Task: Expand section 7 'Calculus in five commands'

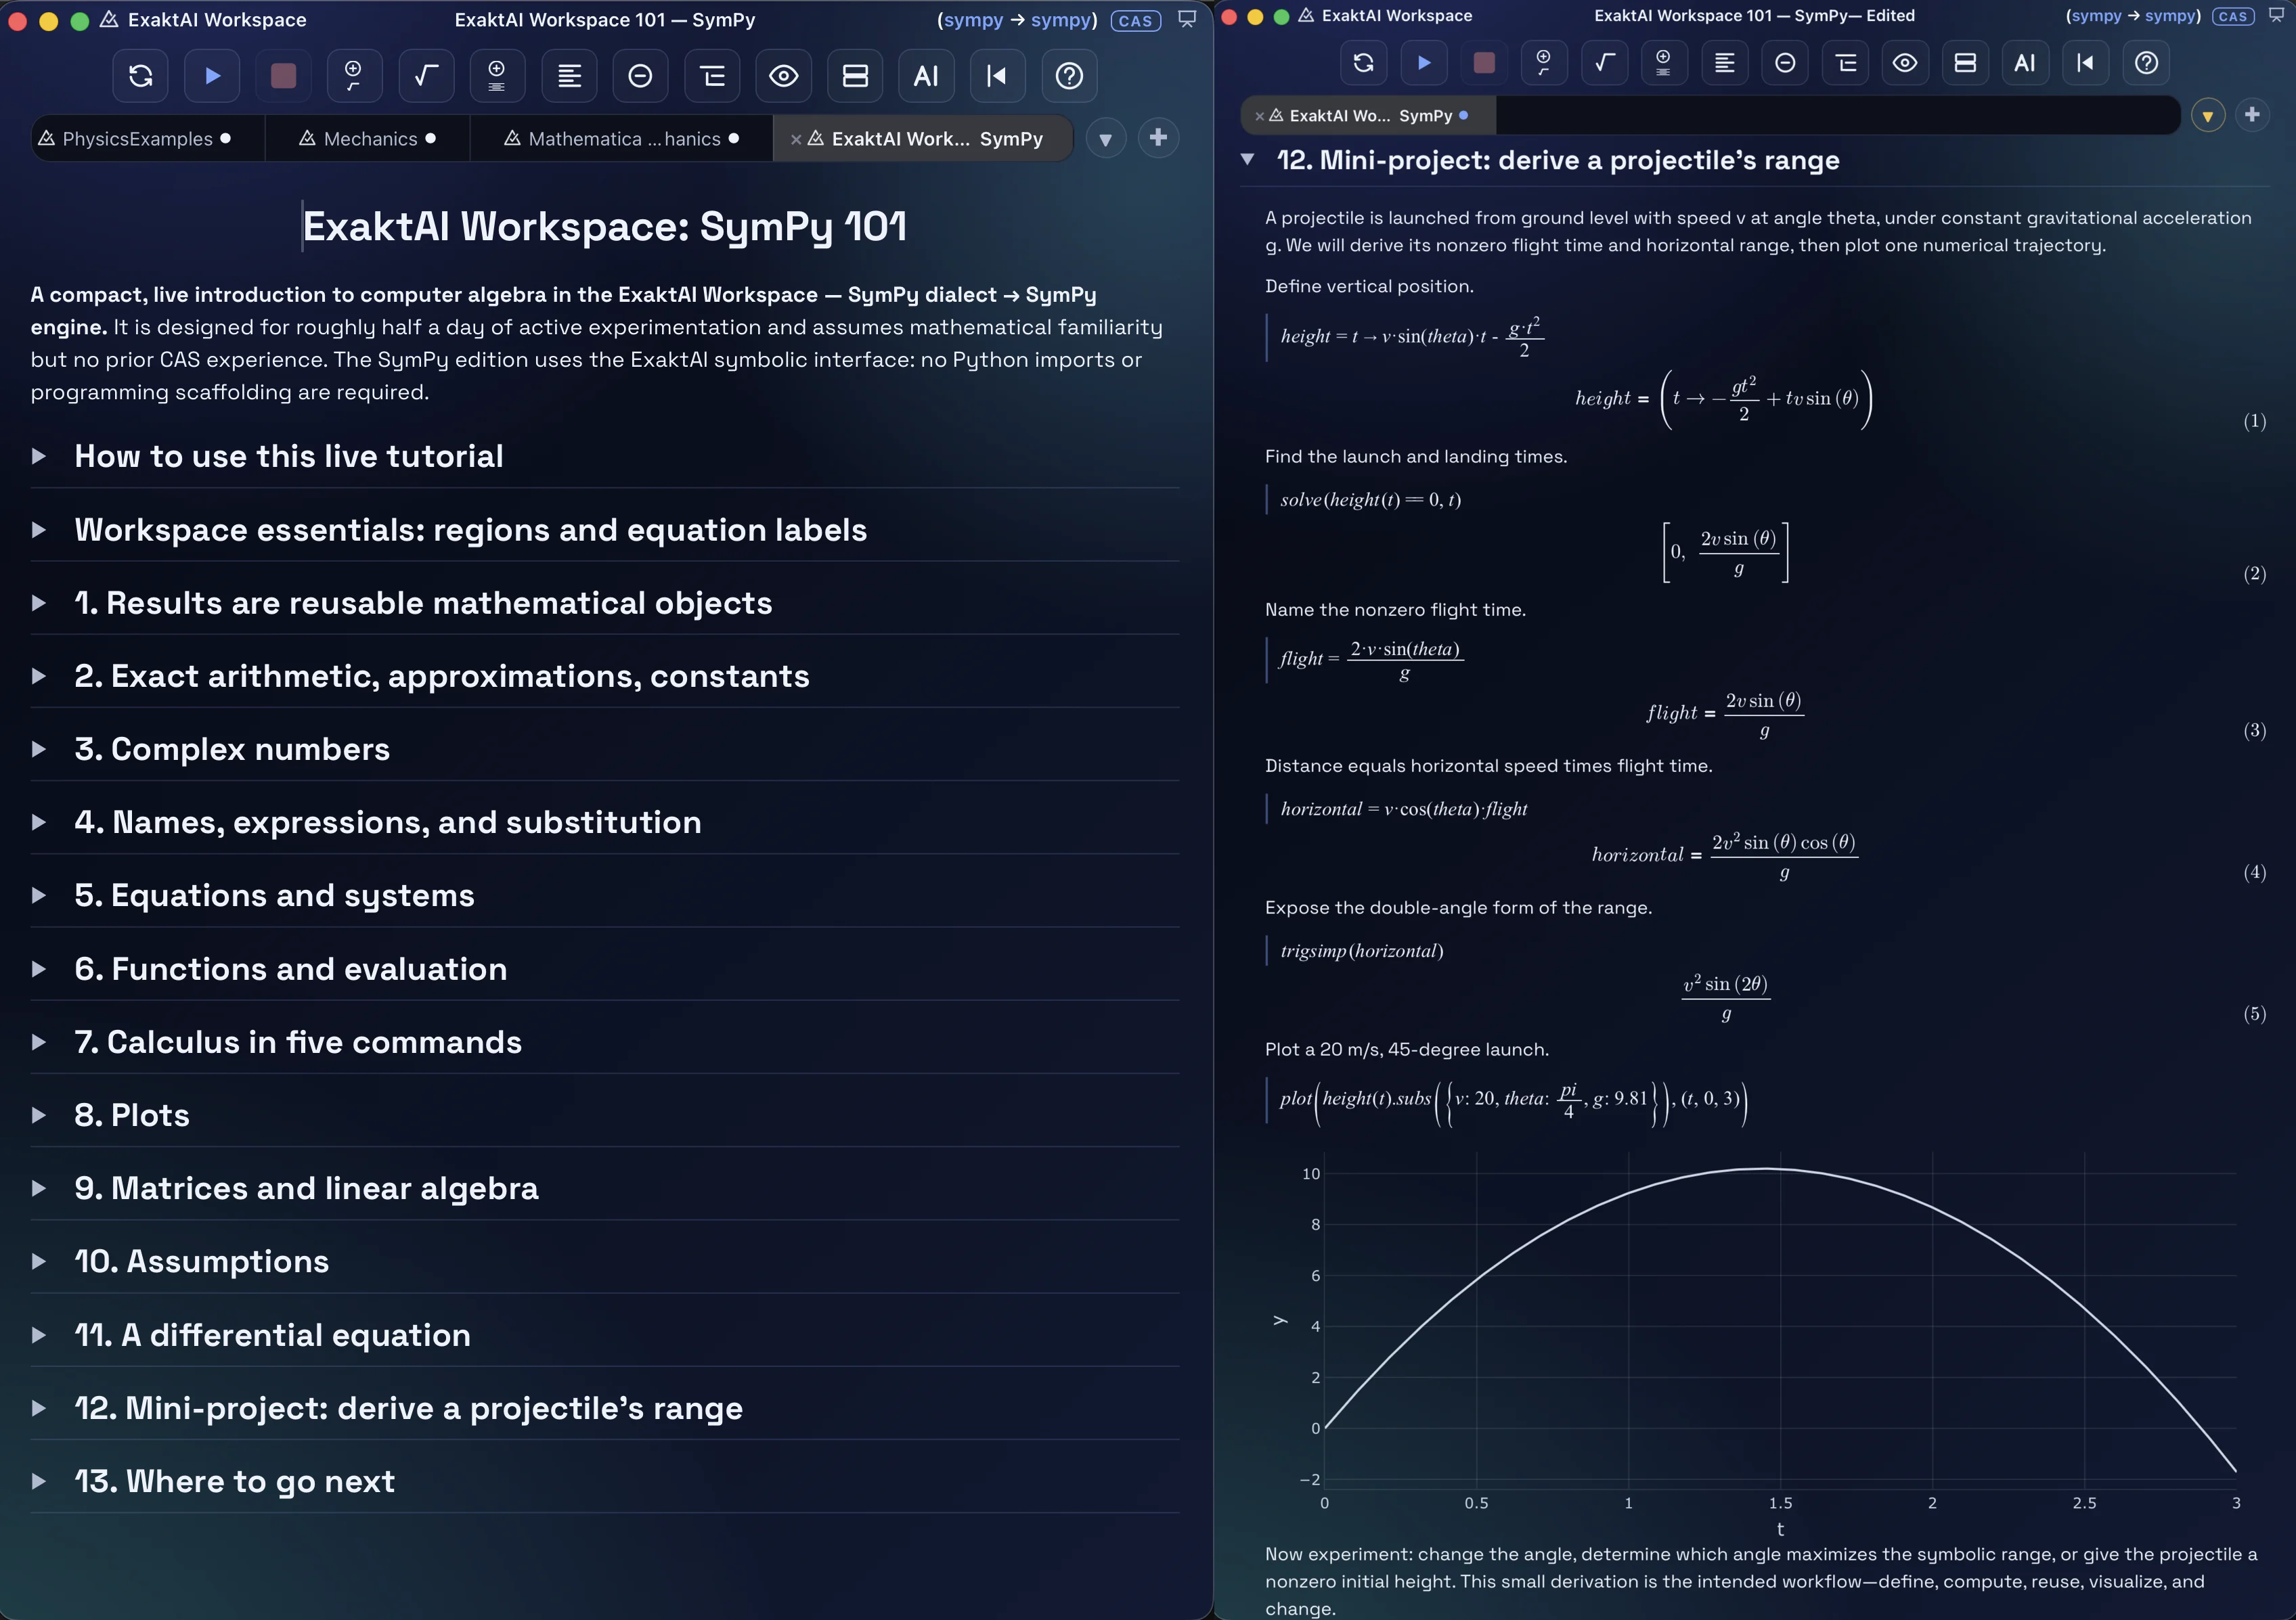Action: pyautogui.click(x=39, y=1042)
